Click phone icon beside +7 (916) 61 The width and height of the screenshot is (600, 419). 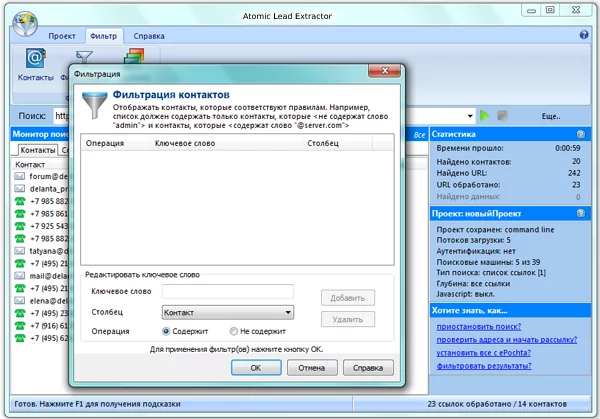point(20,326)
